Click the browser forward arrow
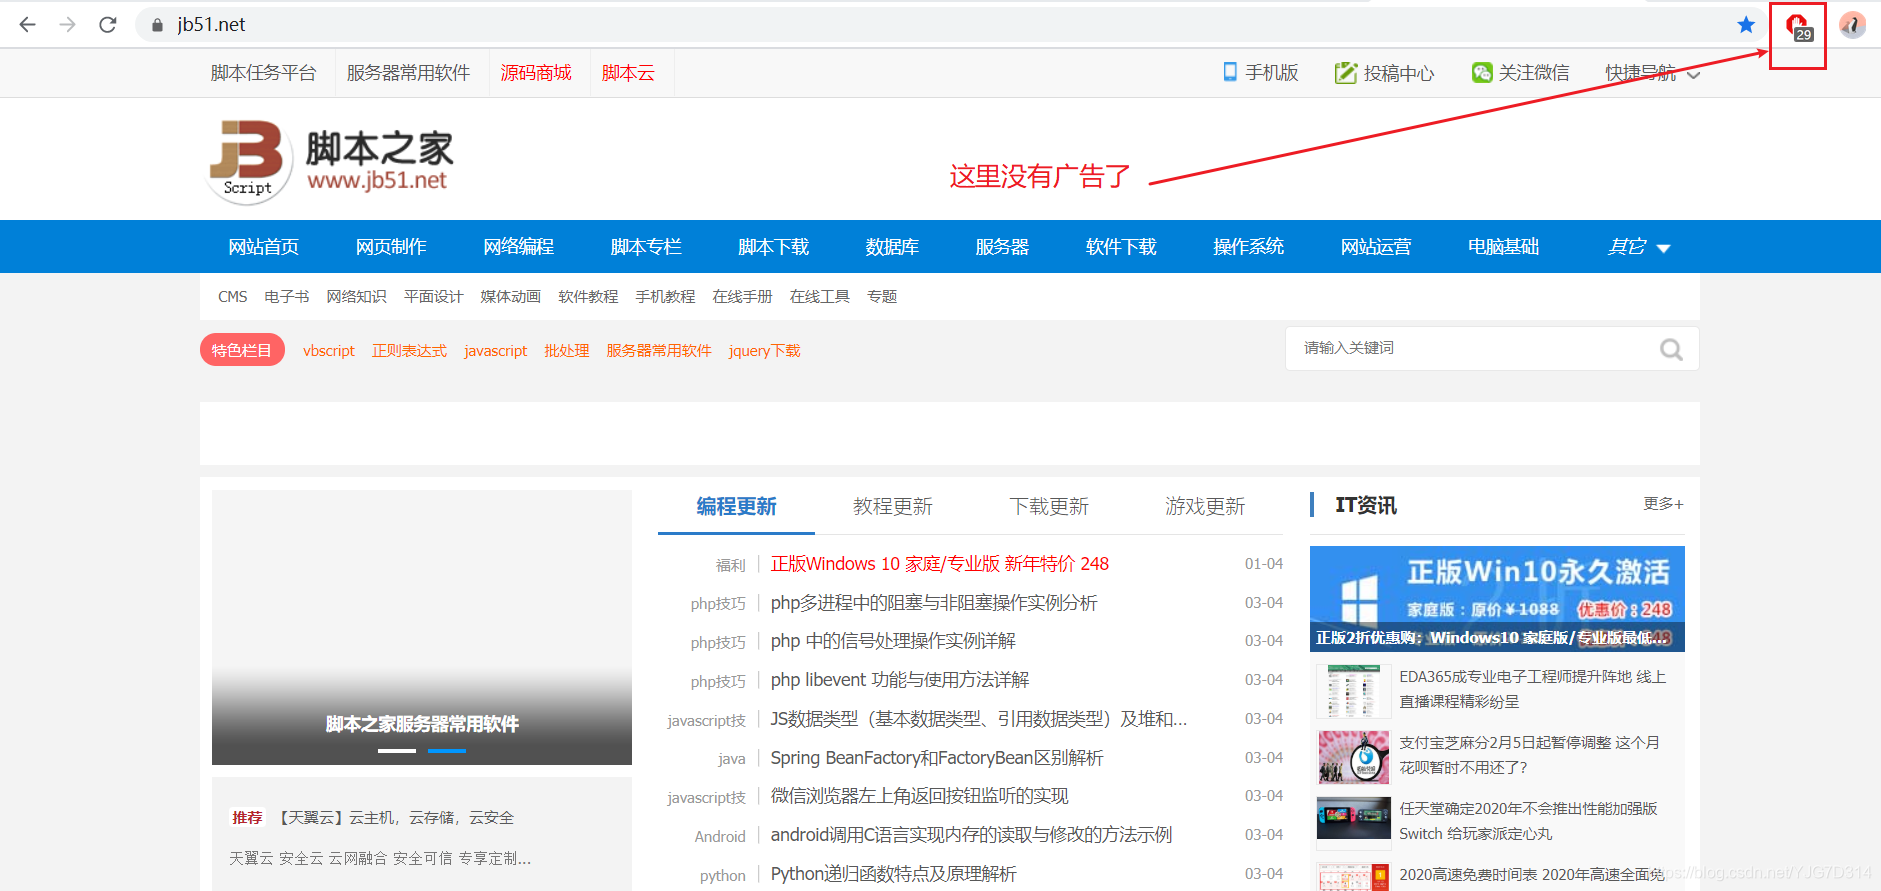This screenshot has width=1881, height=891. [x=68, y=24]
